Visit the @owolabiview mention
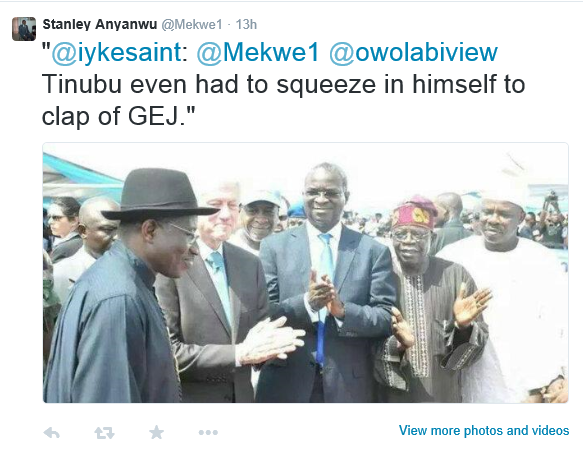This screenshot has width=583, height=452. [413, 52]
